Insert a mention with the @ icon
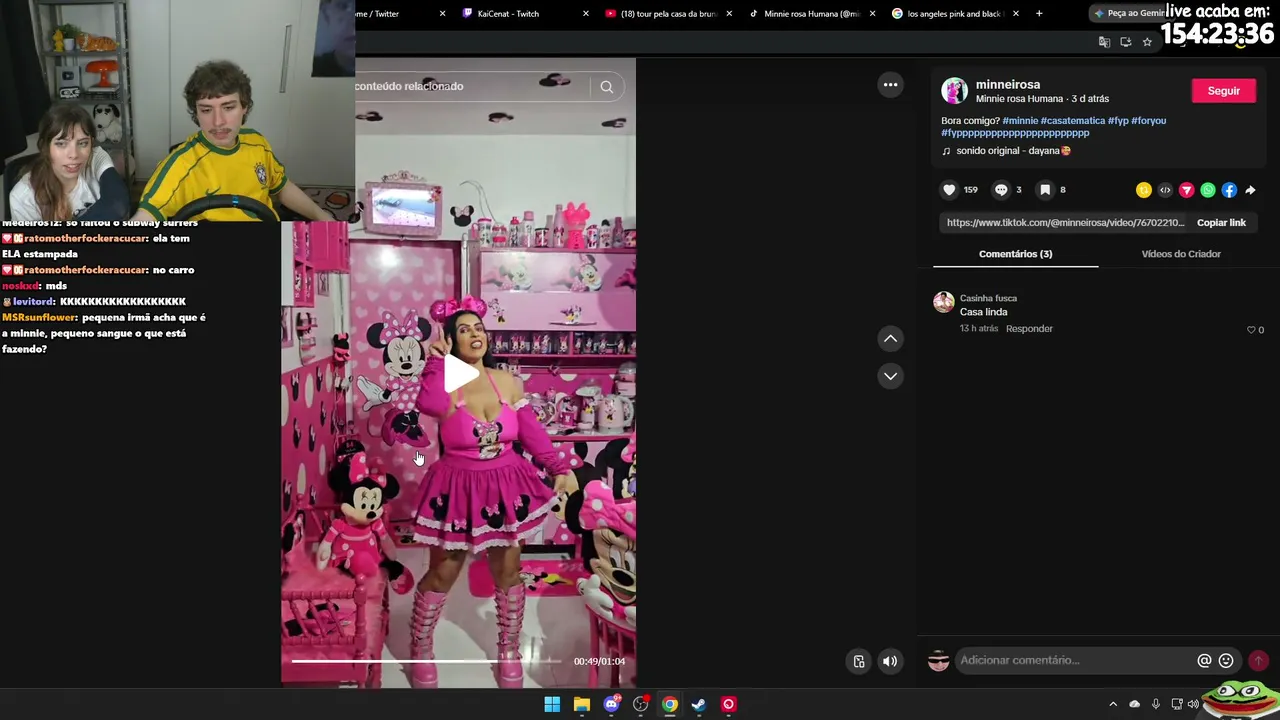The height and width of the screenshot is (720, 1280). coord(1204,661)
